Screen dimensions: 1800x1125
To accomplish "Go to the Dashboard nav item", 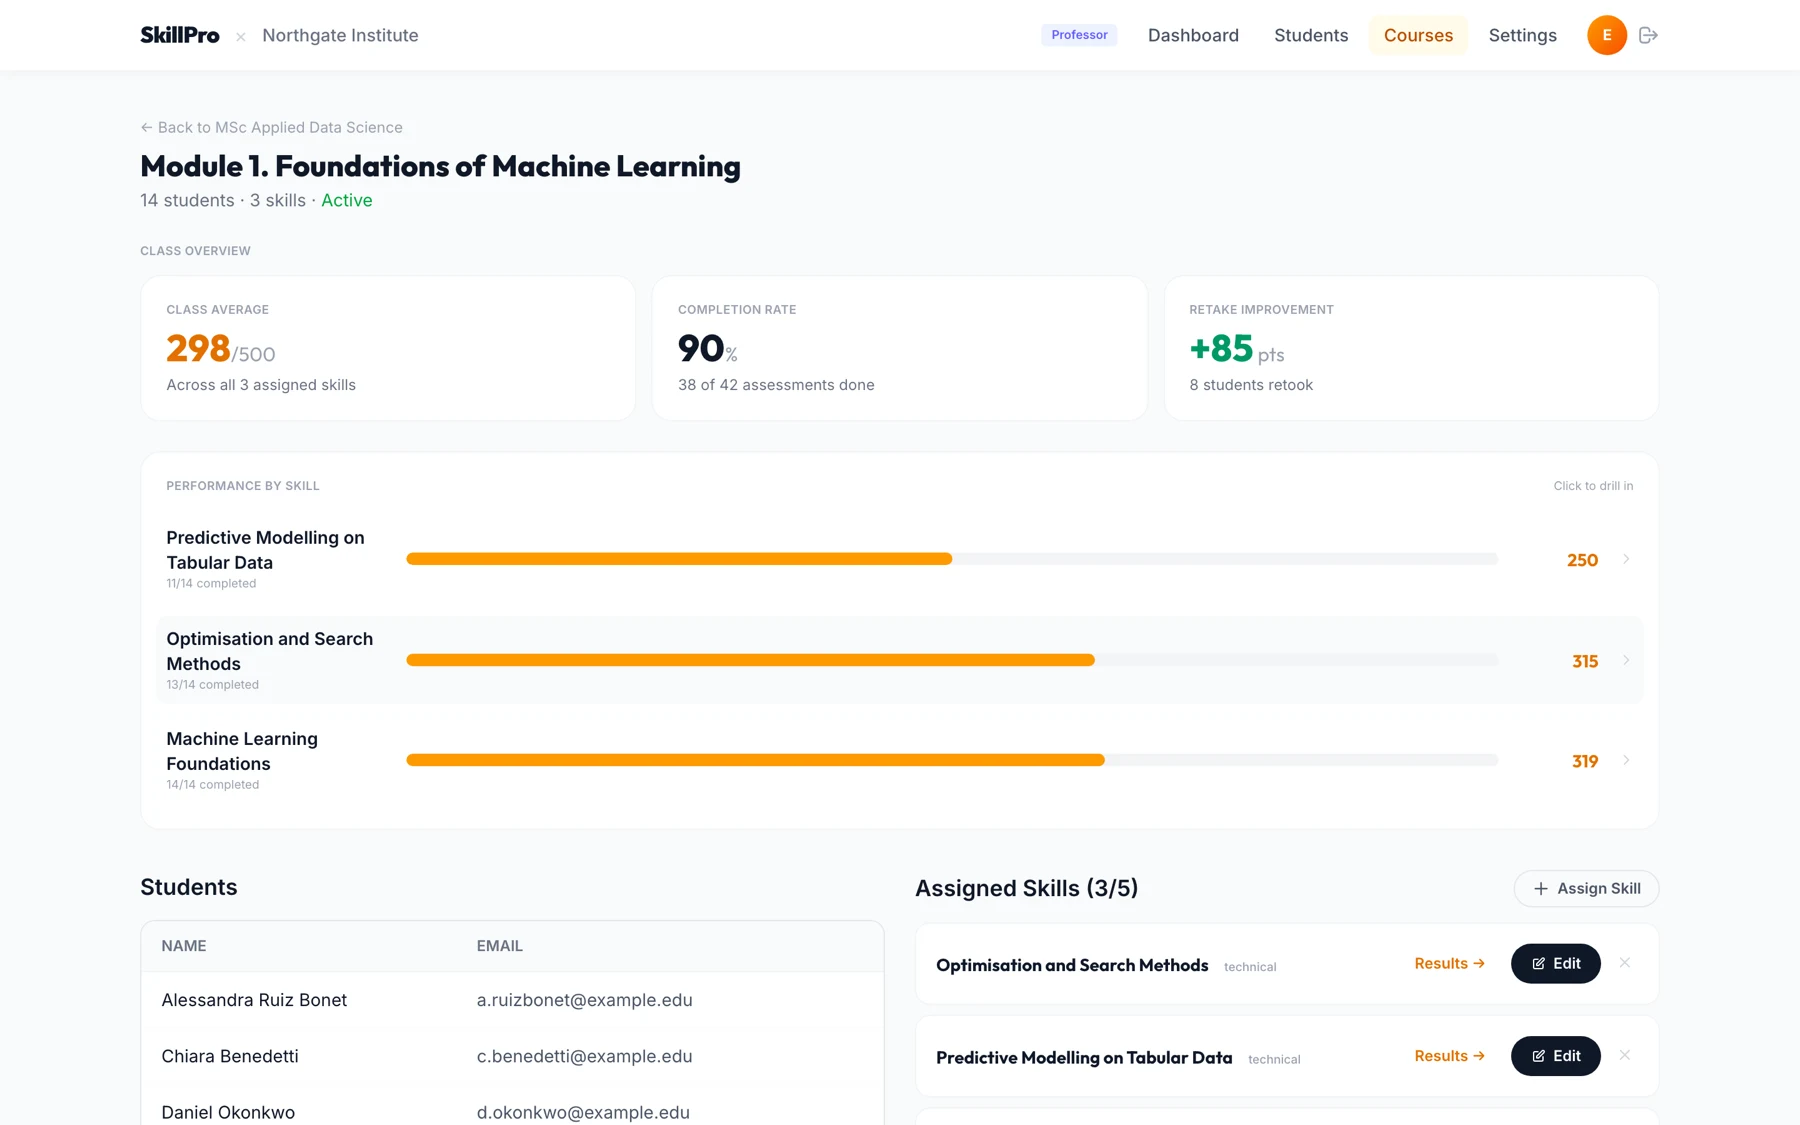I will point(1193,35).
